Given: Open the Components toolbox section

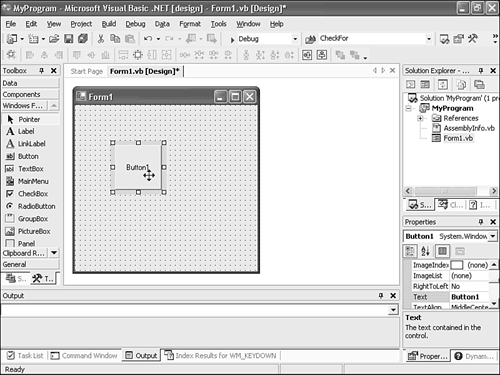Looking at the screenshot, I should coord(31,94).
